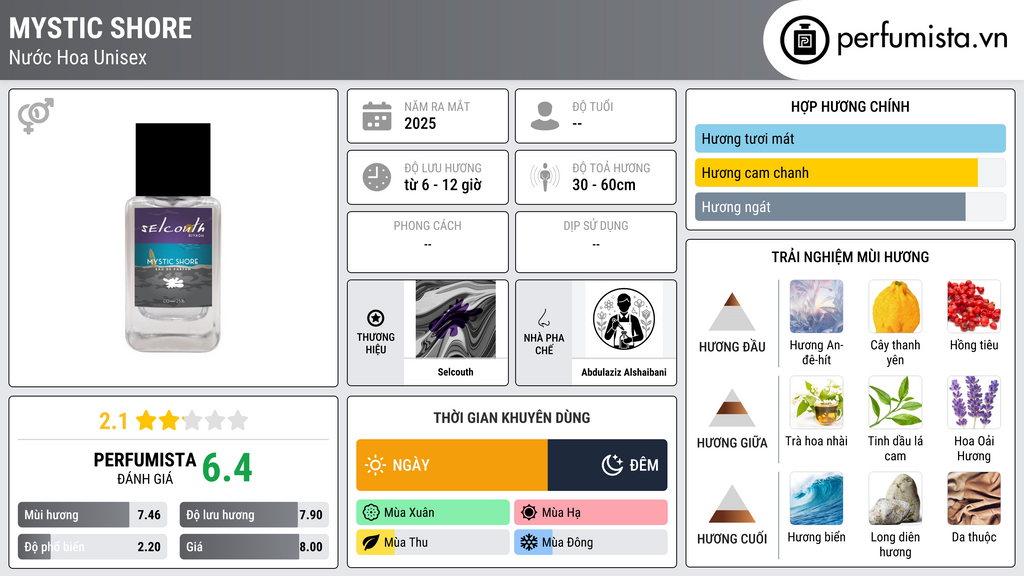Click the Mùa Thu season bar
This screenshot has width=1024, height=576.
click(433, 542)
